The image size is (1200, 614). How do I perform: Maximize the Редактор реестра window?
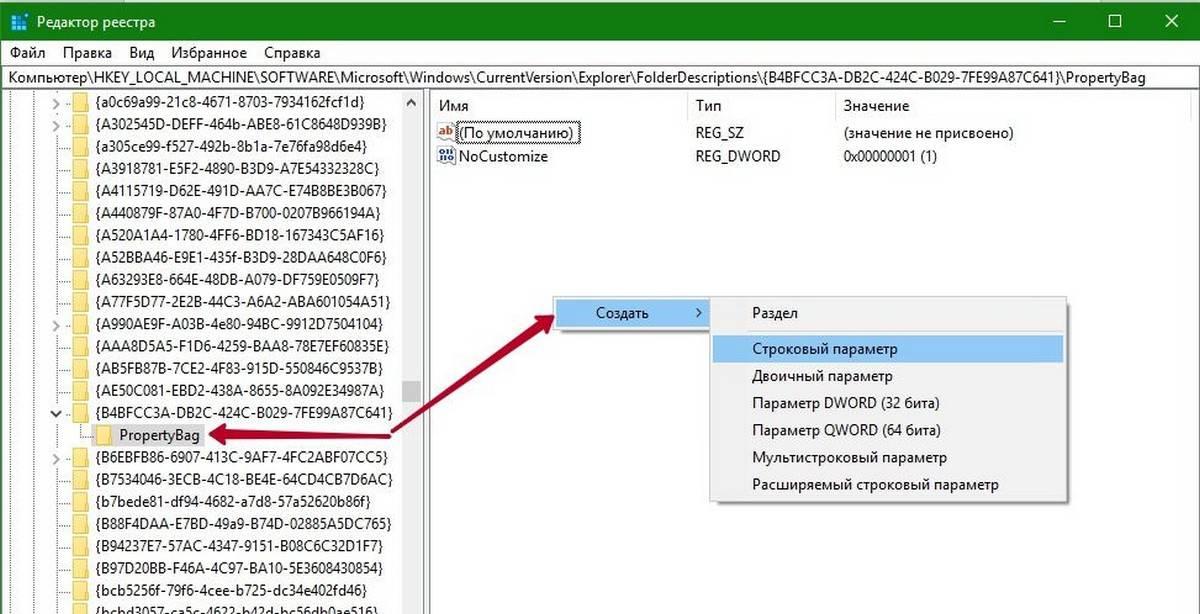[x=1115, y=21]
